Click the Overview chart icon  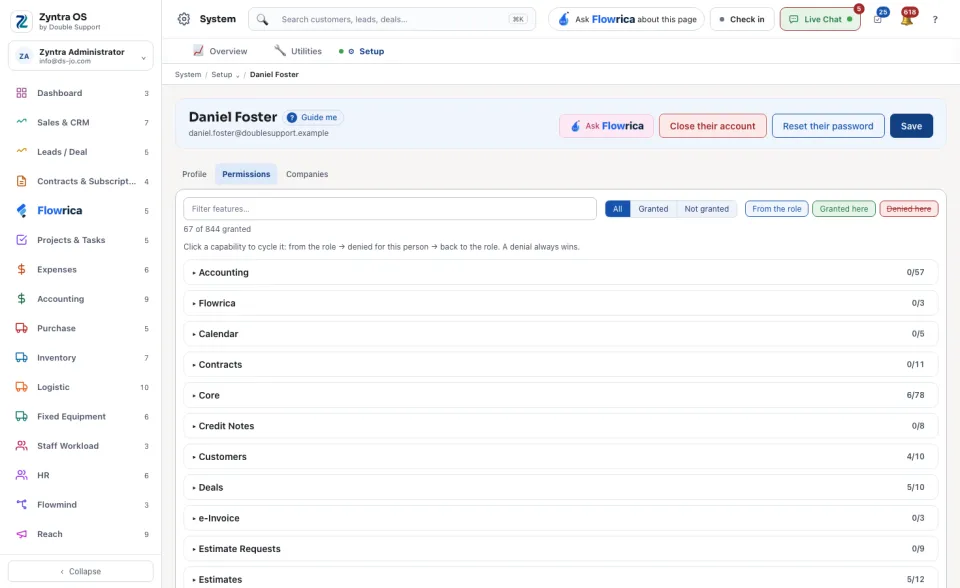click(198, 51)
